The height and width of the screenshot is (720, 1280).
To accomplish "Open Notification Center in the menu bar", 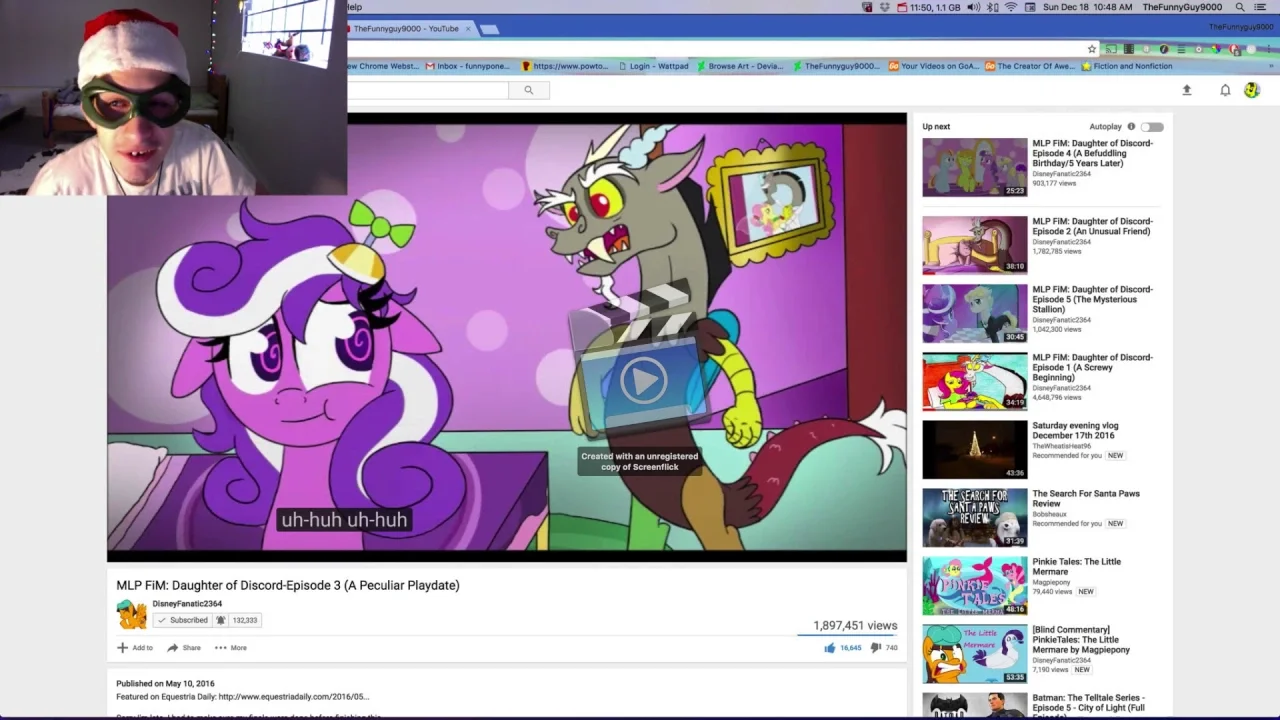I will pos(1262,7).
